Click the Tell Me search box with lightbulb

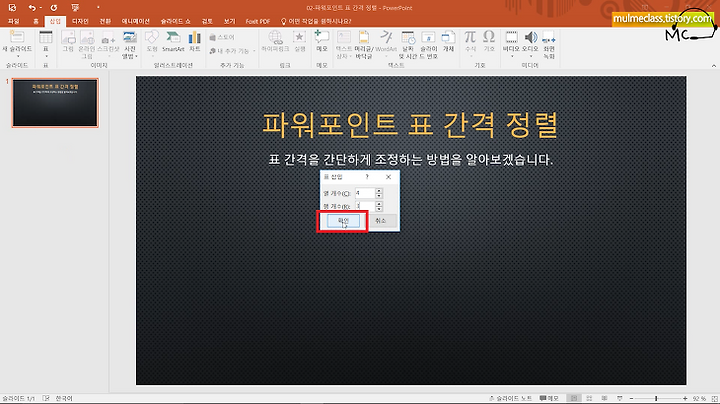tap(316, 21)
